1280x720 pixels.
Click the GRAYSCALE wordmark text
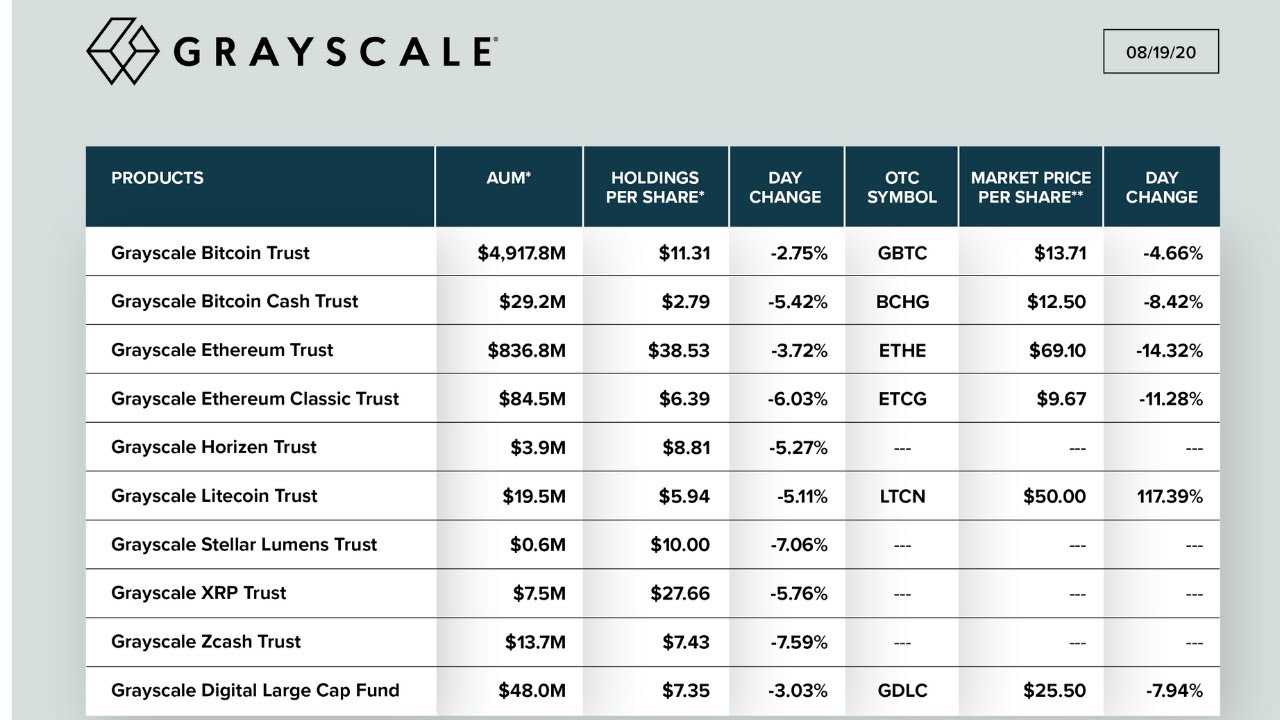point(335,52)
